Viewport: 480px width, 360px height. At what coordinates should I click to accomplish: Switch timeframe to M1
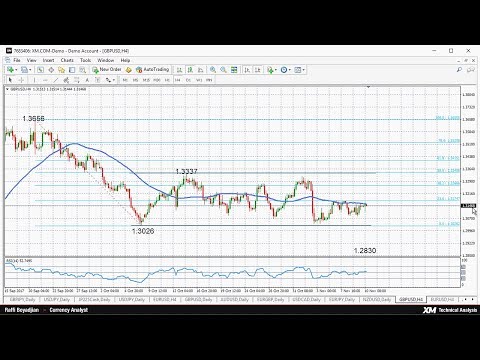[125, 80]
